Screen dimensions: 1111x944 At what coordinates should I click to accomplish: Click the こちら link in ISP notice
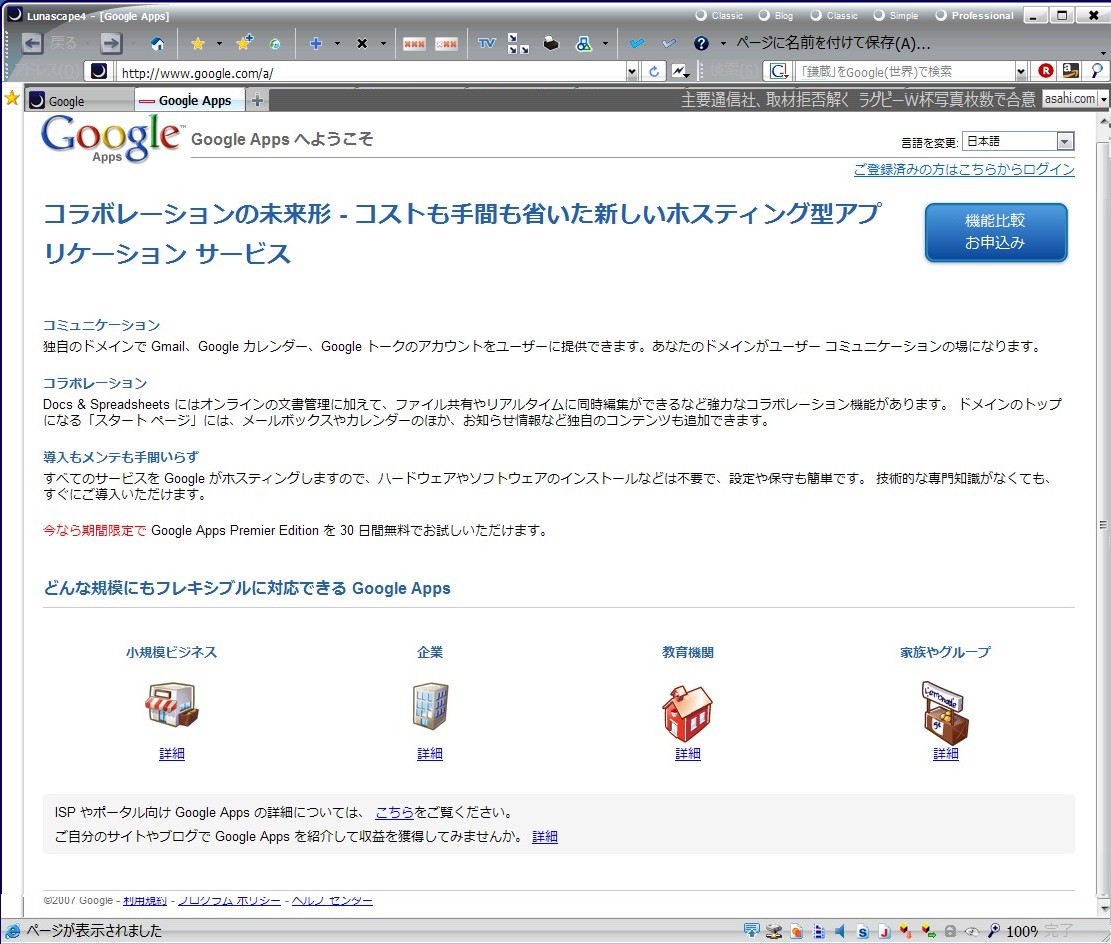394,812
